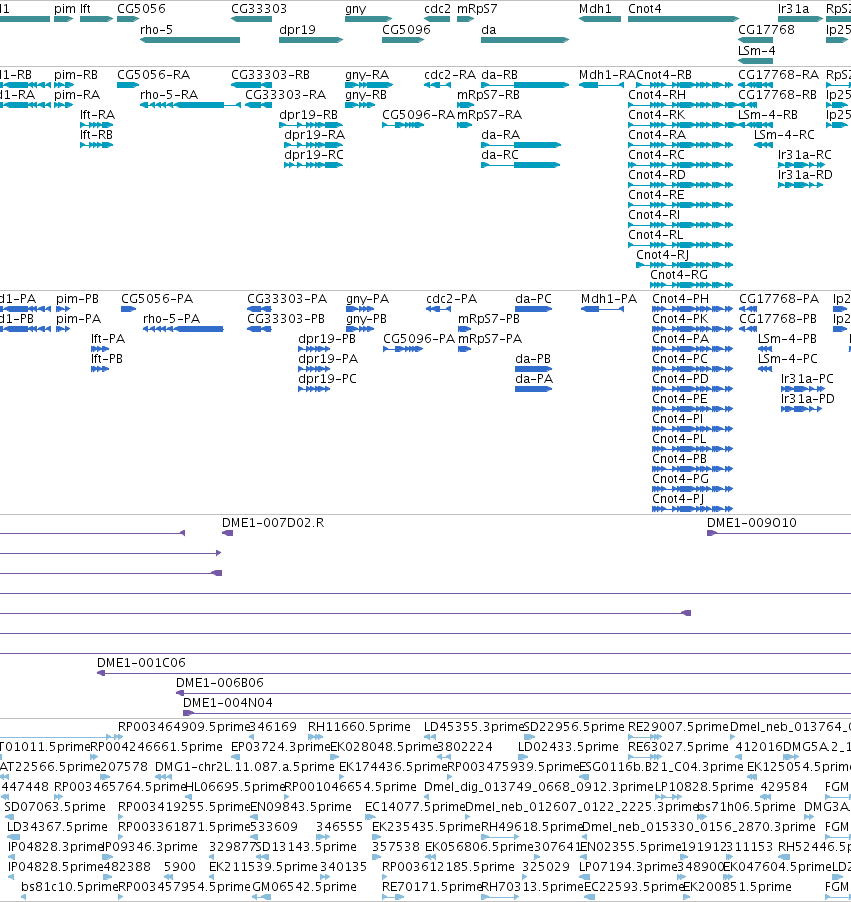Click protein 'pim-PA'
Image resolution: width=851 pixels, height=902 pixels.
point(78,319)
